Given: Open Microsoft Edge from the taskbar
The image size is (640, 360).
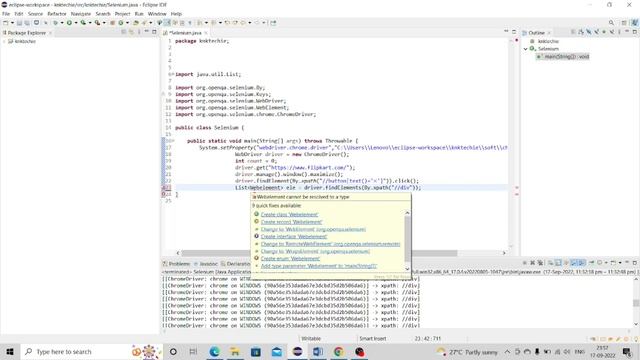Looking at the screenshot, I should click(214, 351).
